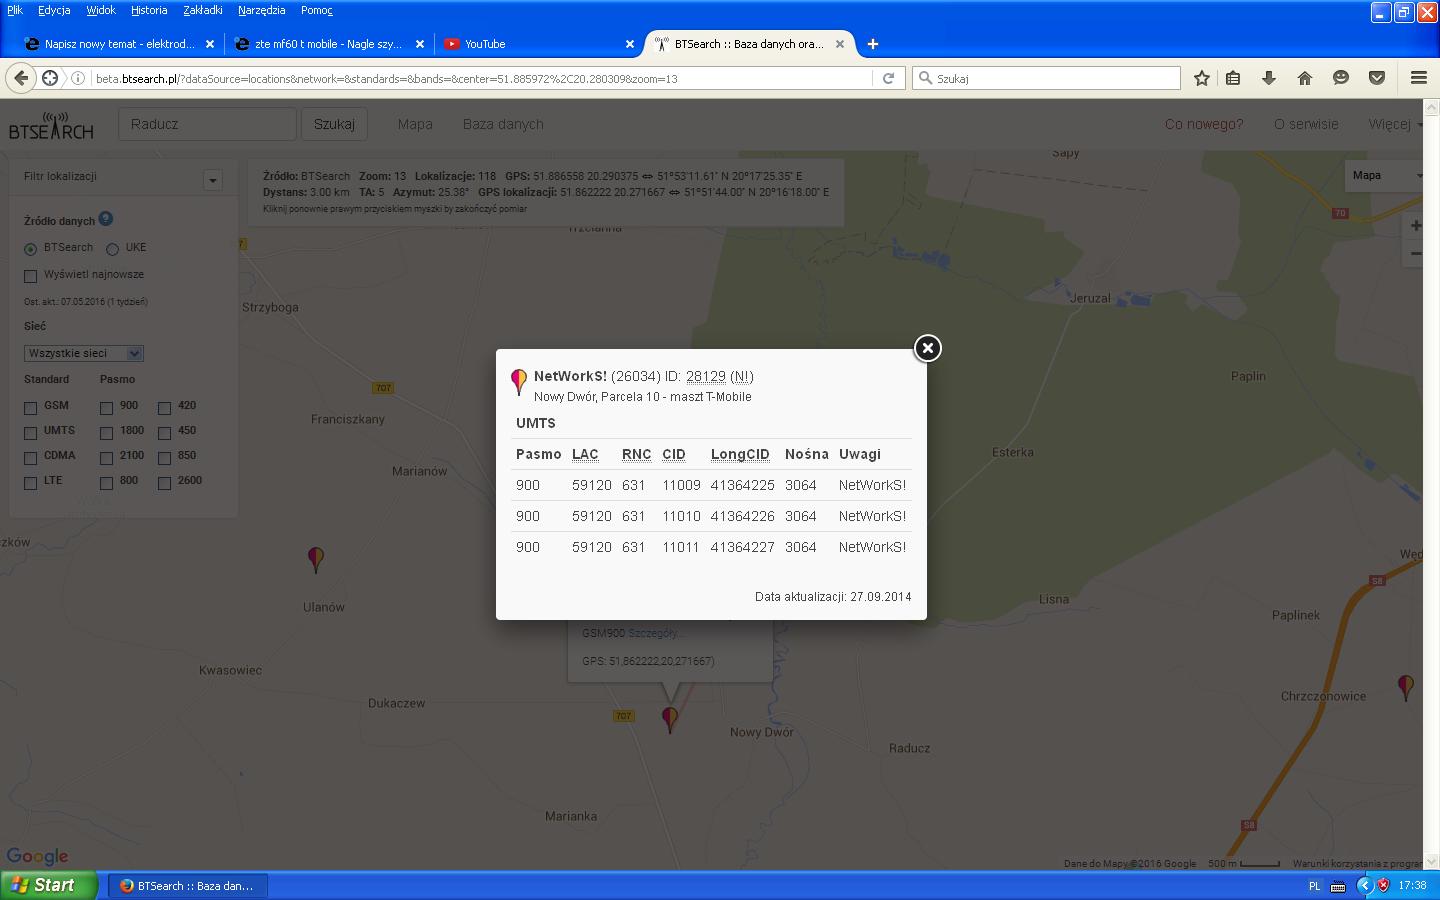Viewport: 1440px width, 900px height.
Task: Enable the UMTS standard checkbox
Action: pos(30,432)
